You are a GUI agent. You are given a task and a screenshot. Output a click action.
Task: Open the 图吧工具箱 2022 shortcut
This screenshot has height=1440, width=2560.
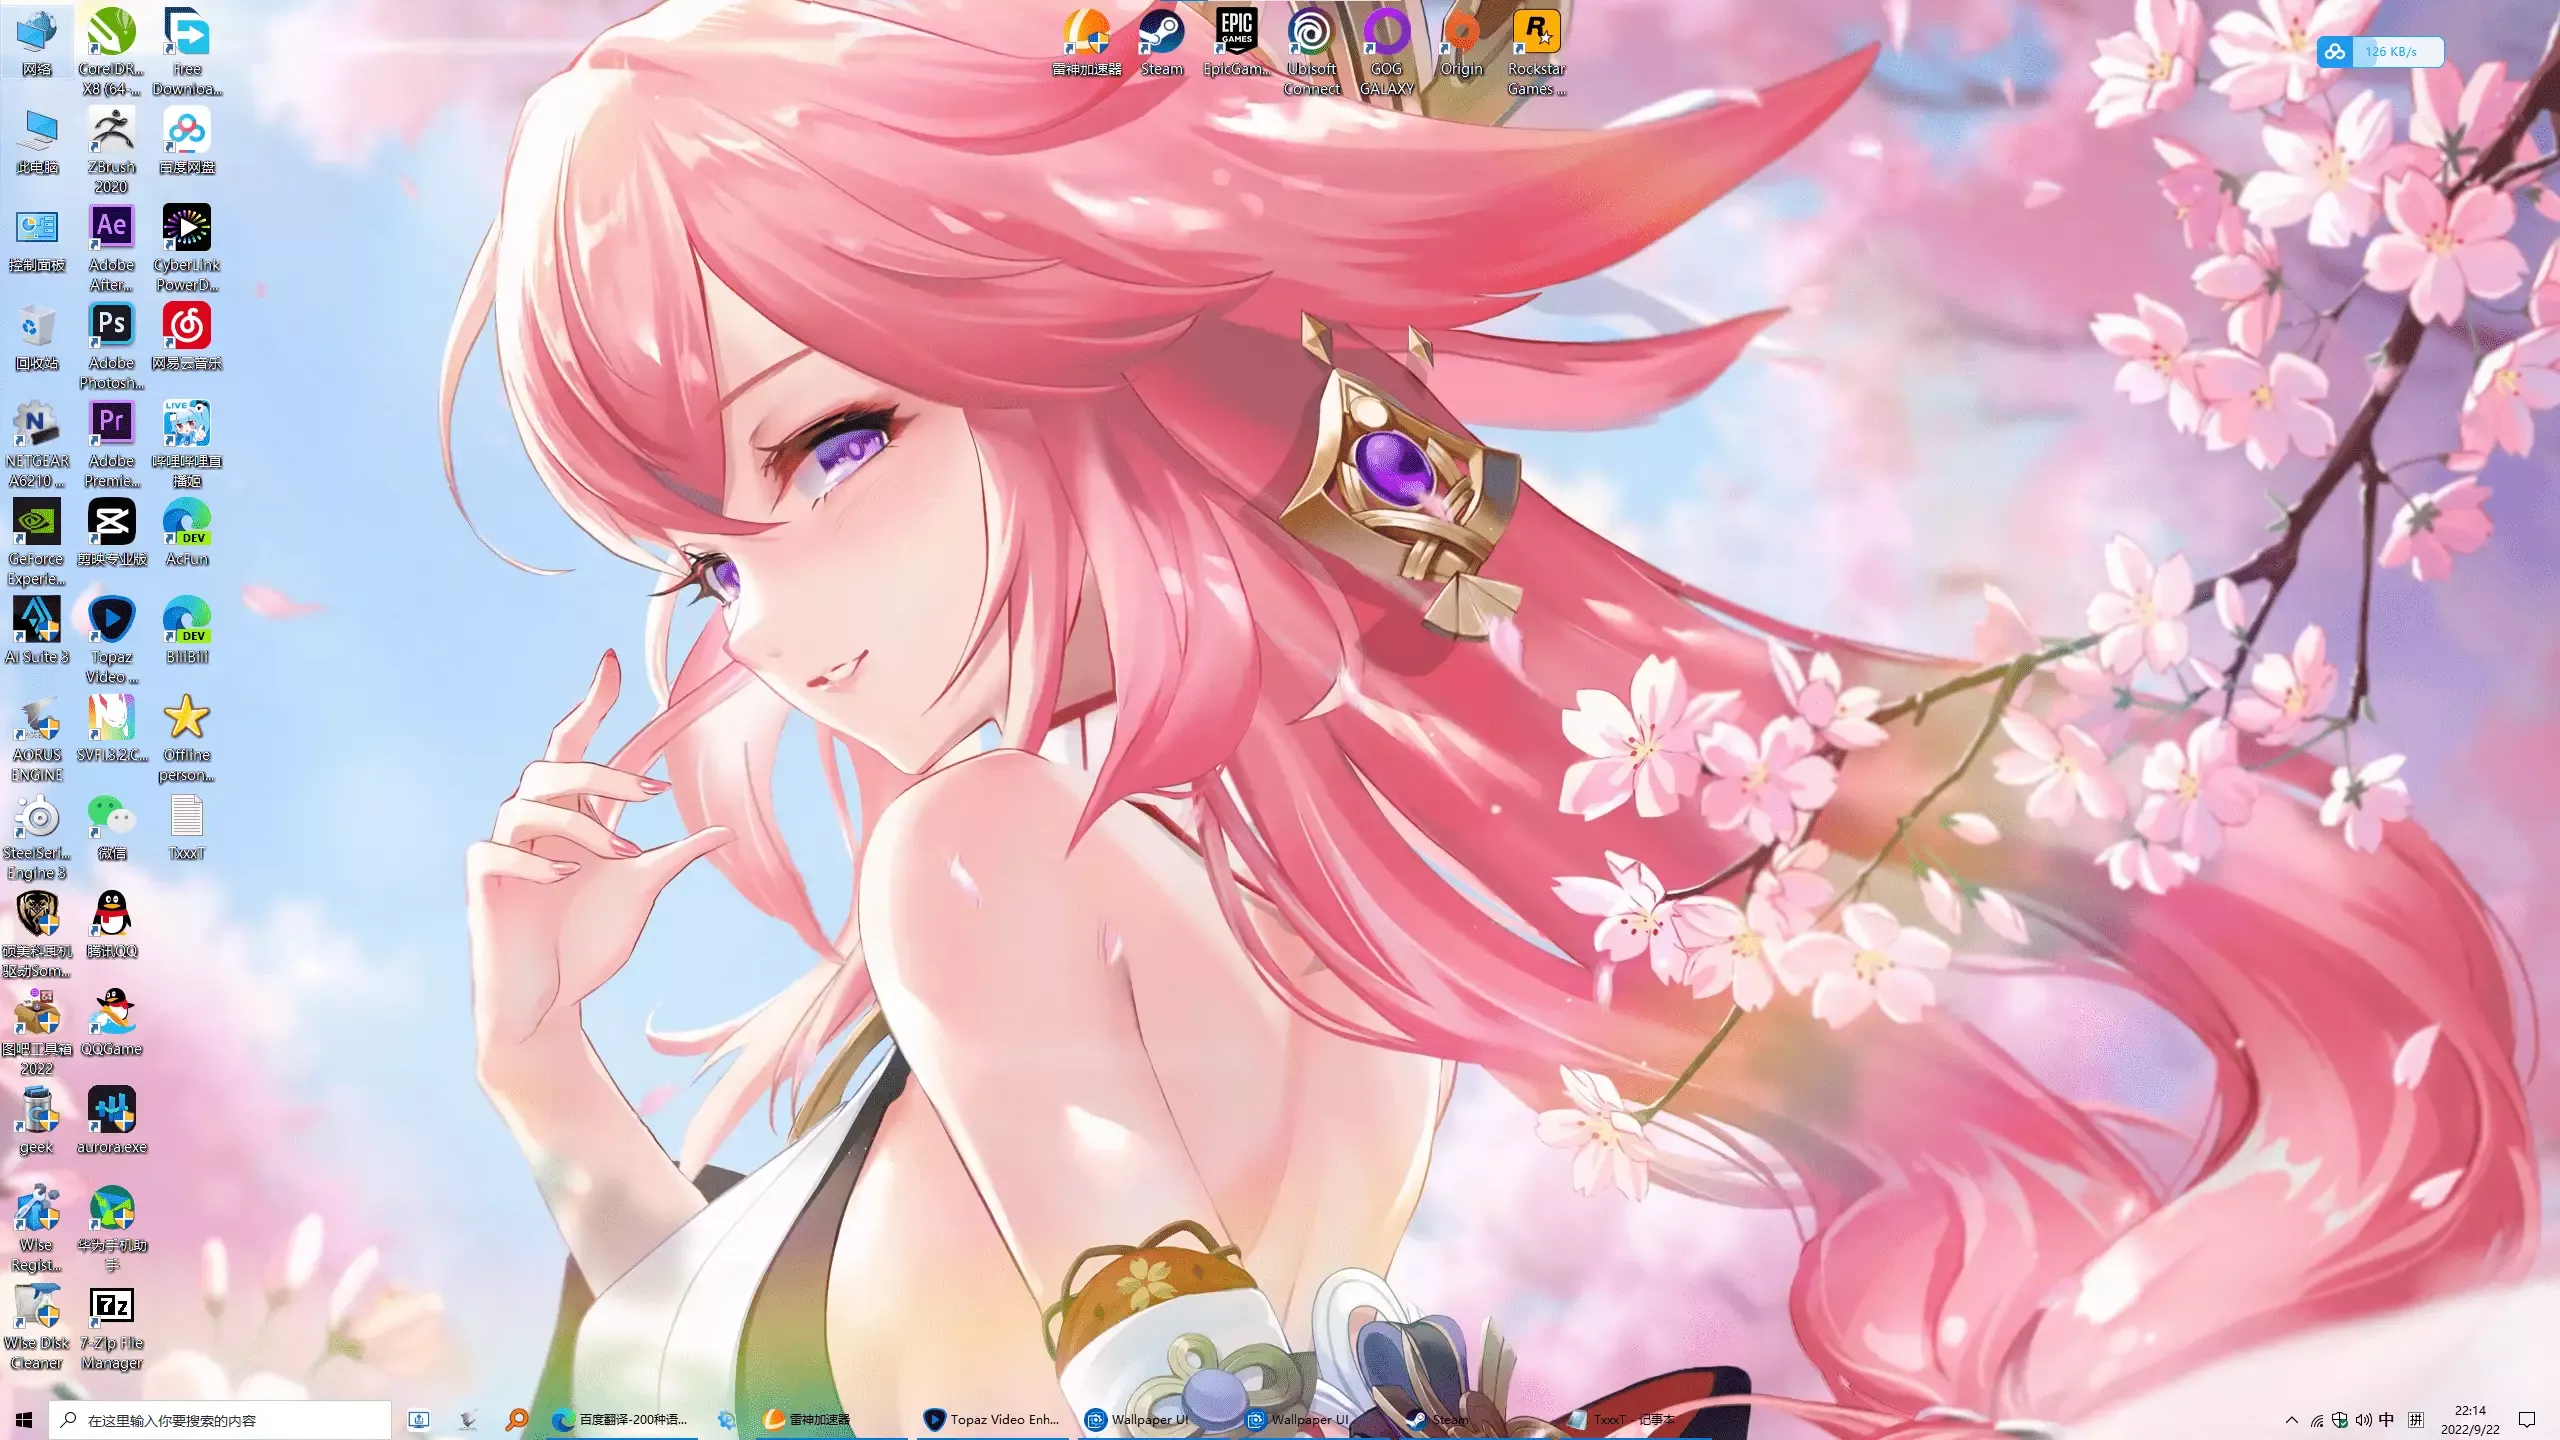pos(36,1032)
